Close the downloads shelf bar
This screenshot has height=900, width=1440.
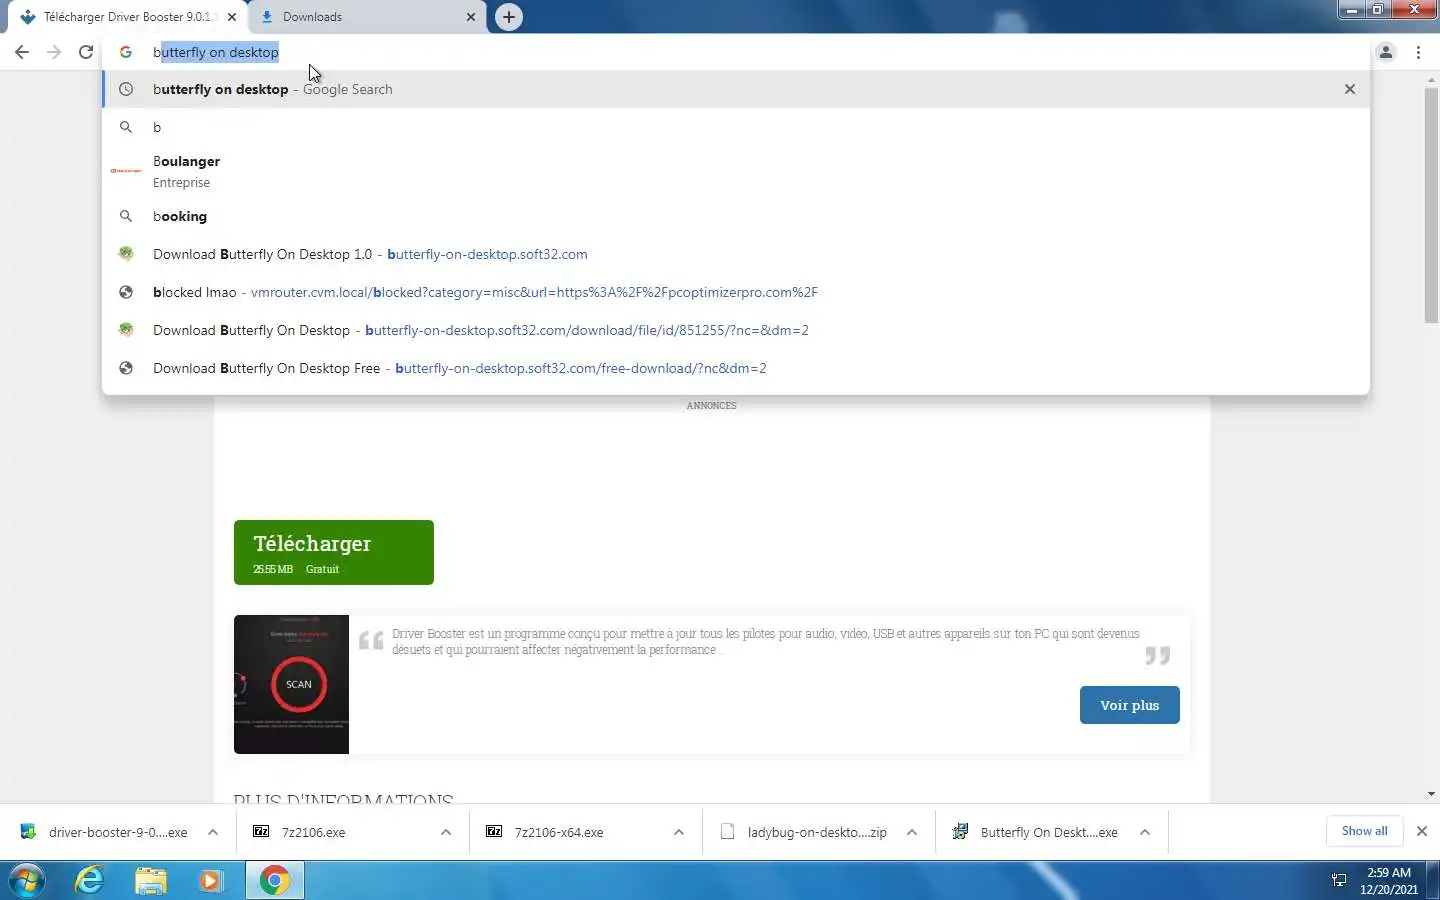[1422, 831]
